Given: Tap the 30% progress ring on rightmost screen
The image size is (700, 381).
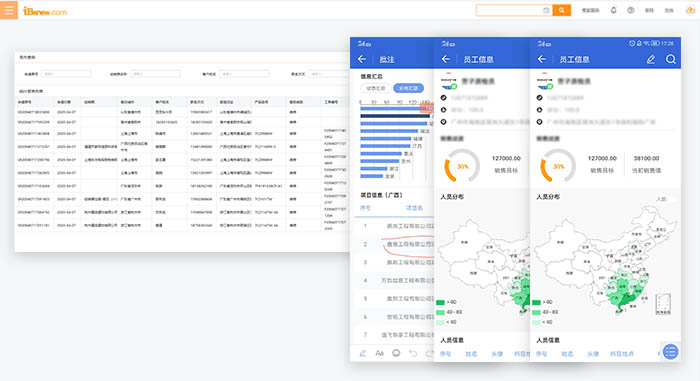Looking at the screenshot, I should (x=558, y=166).
